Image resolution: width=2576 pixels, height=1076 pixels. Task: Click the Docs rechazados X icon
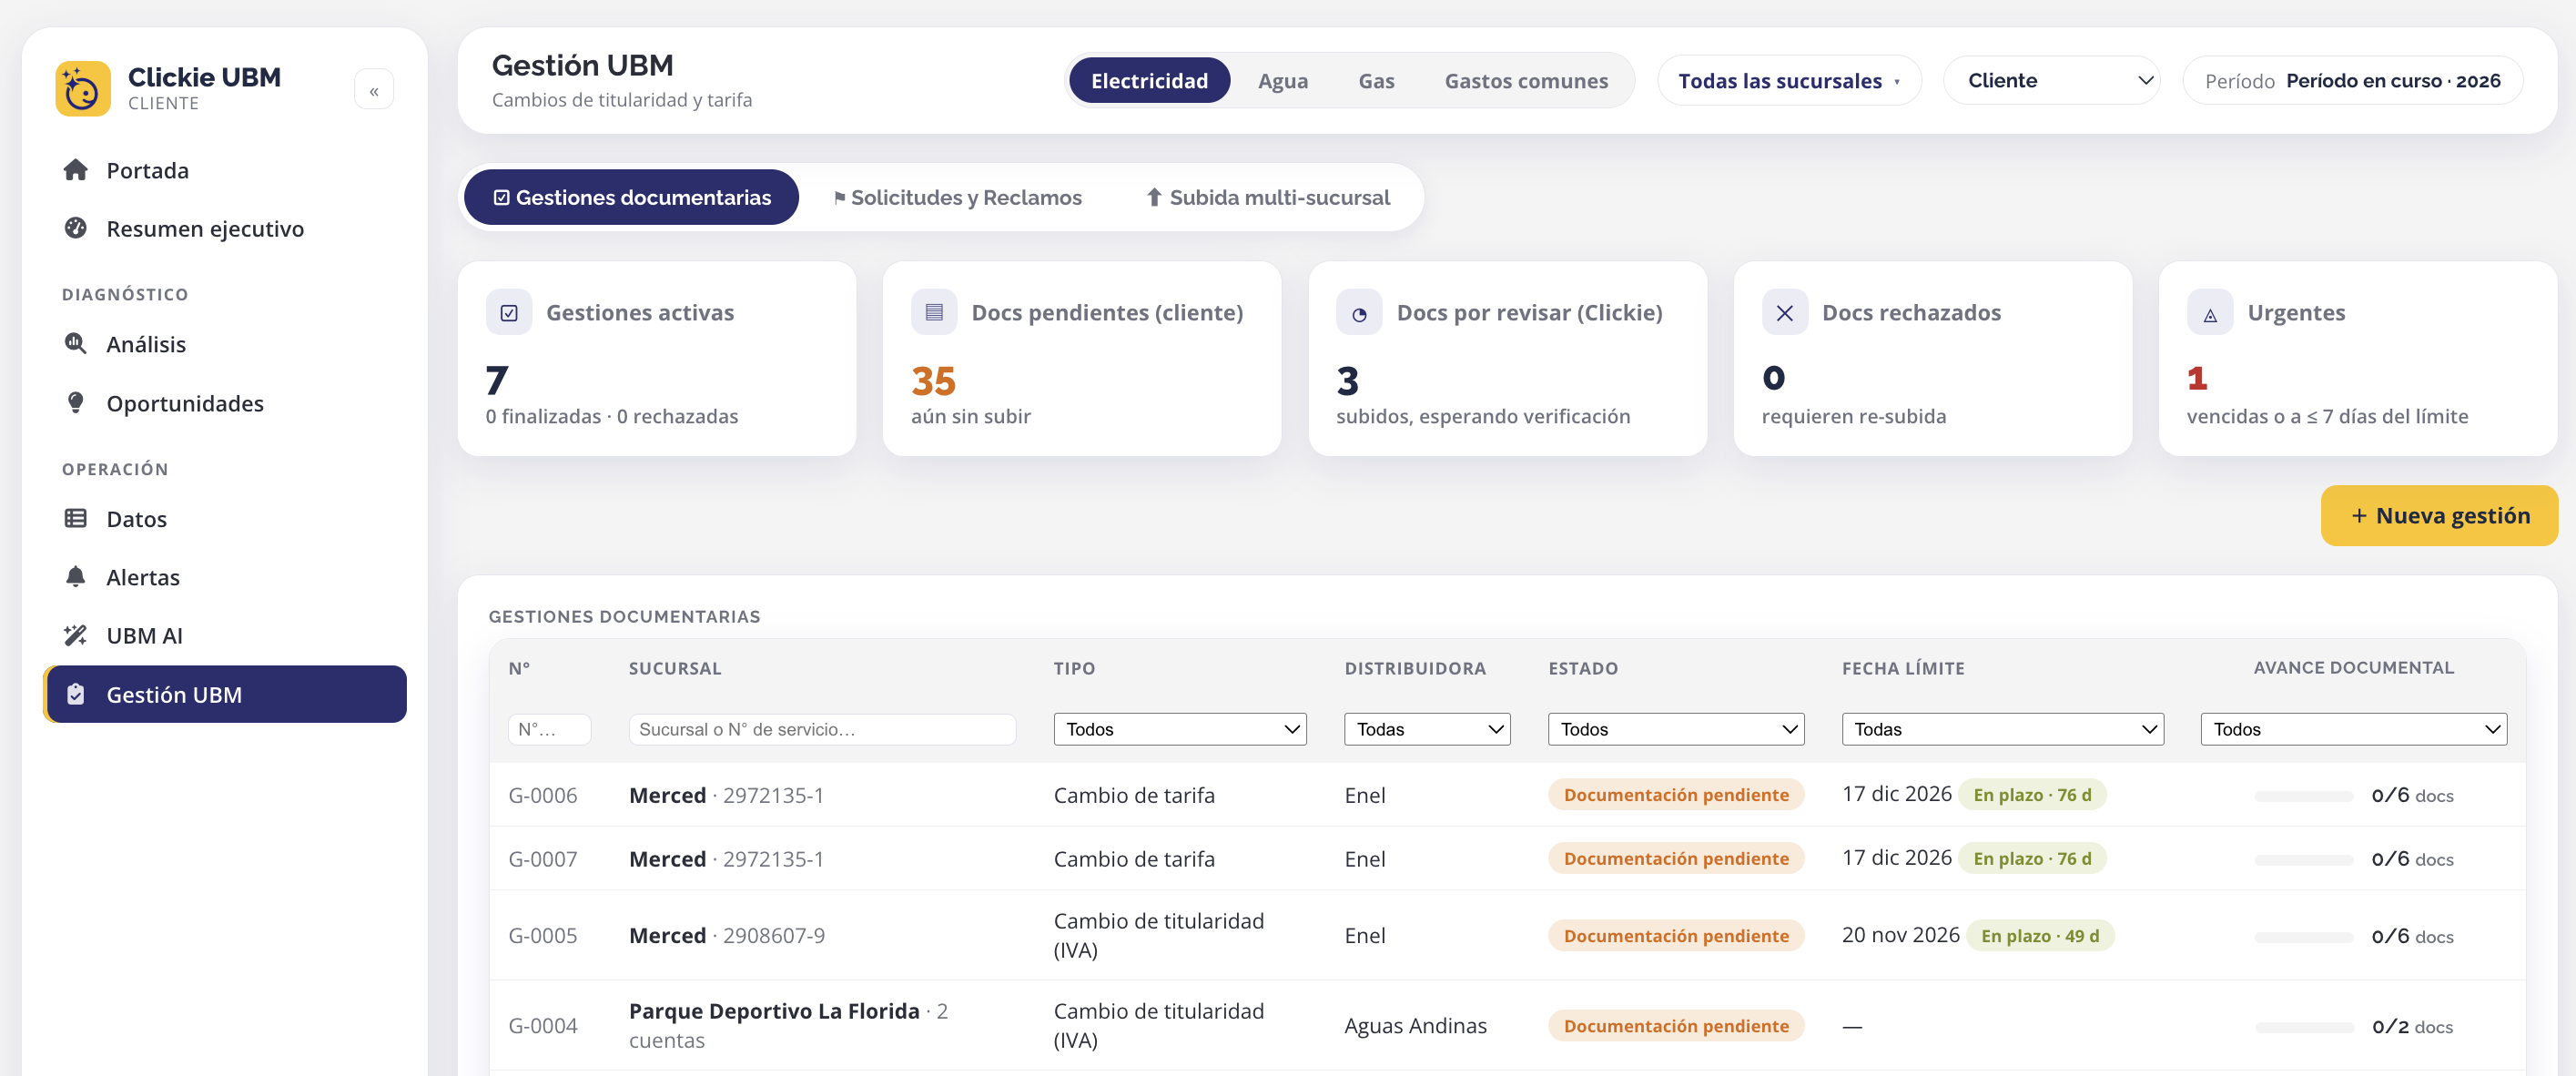[1784, 313]
